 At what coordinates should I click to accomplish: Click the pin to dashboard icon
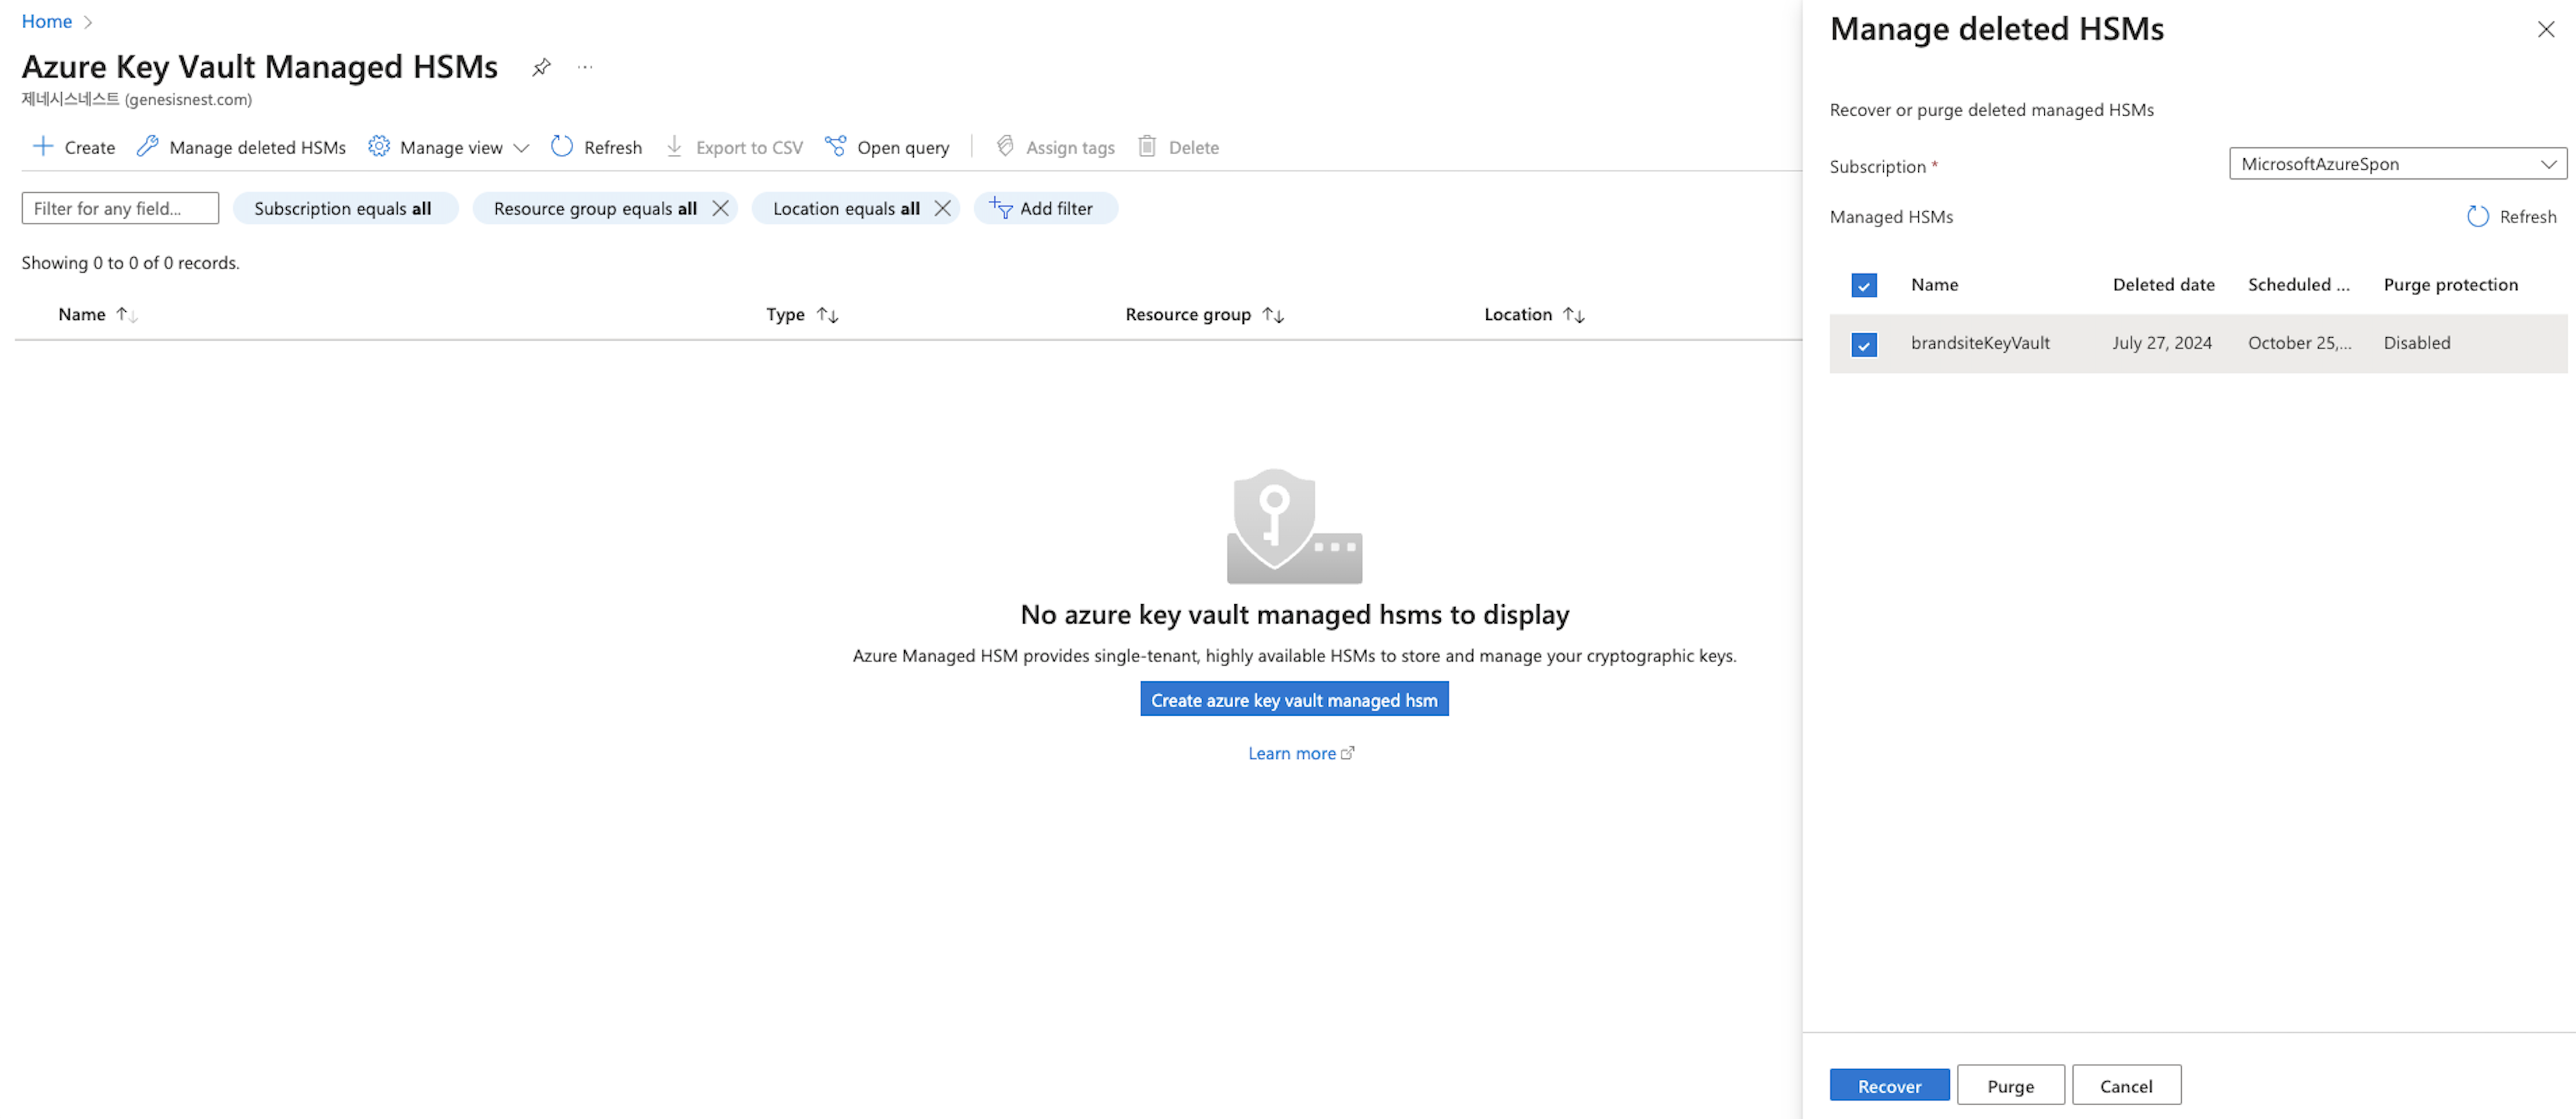tap(541, 67)
